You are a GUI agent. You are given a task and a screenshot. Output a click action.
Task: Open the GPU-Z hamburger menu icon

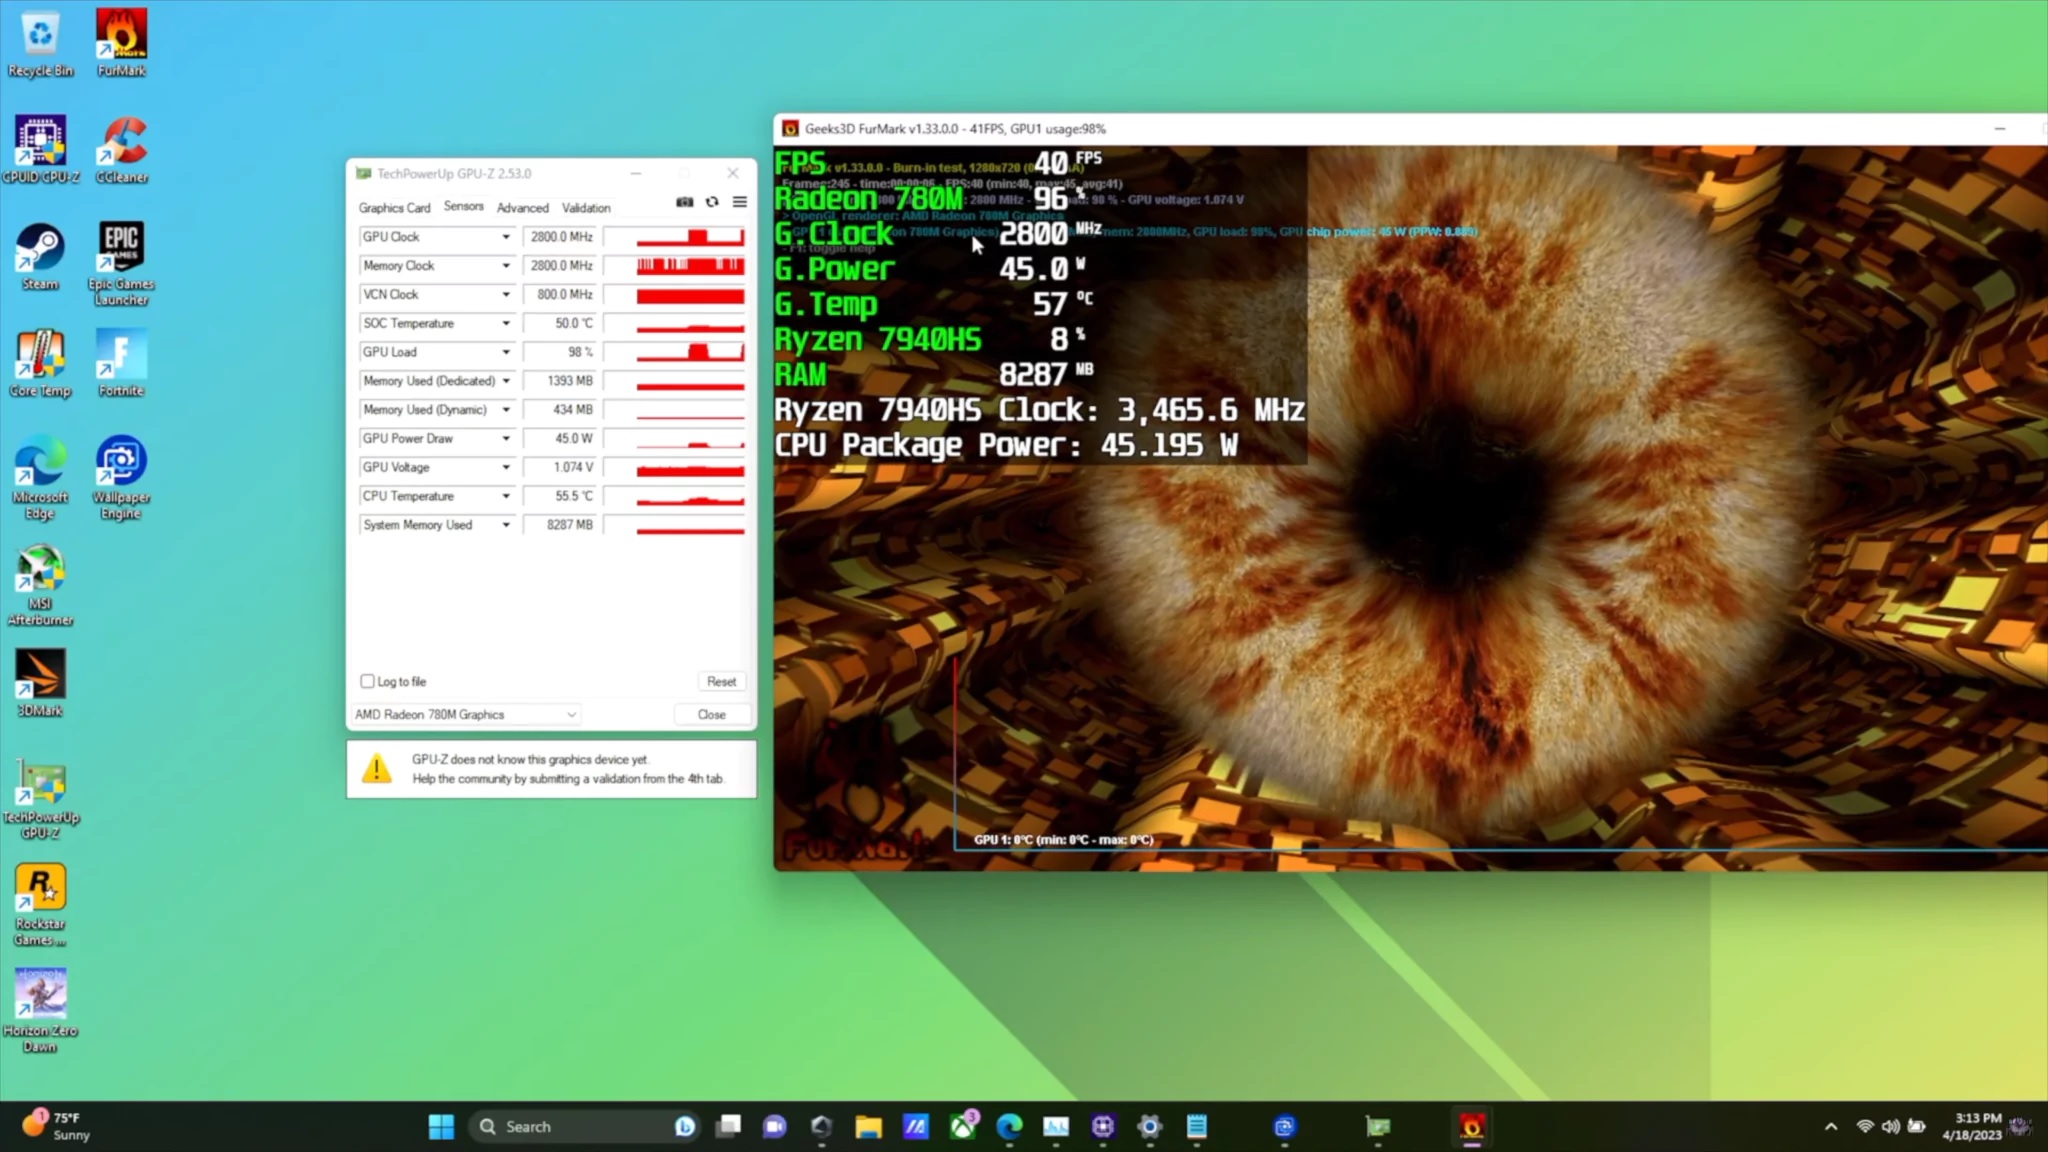click(x=740, y=202)
